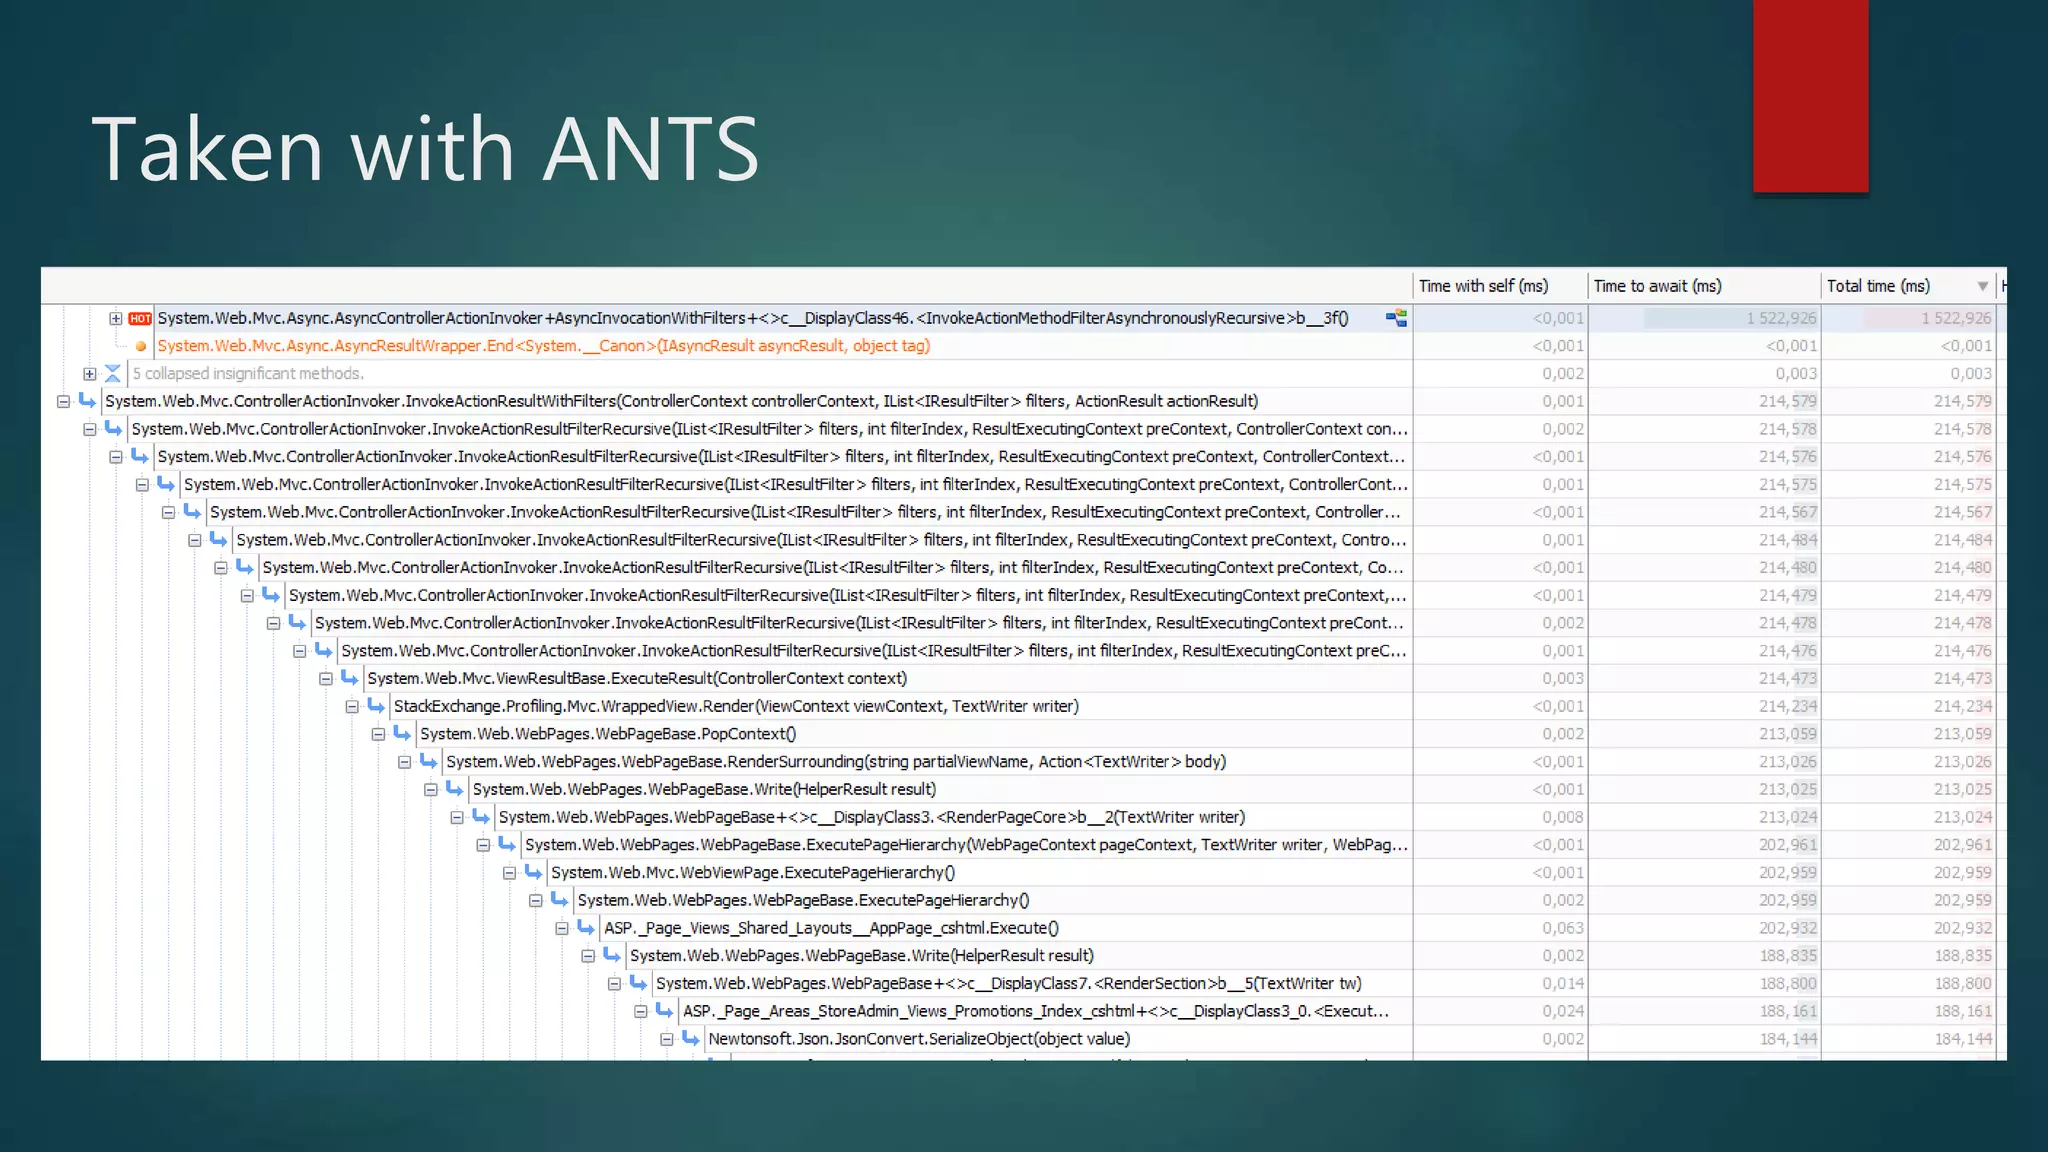Image resolution: width=2048 pixels, height=1152 pixels.
Task: Collapse the InvokeActionResultWithFilters node
Action: pyautogui.click(x=63, y=402)
